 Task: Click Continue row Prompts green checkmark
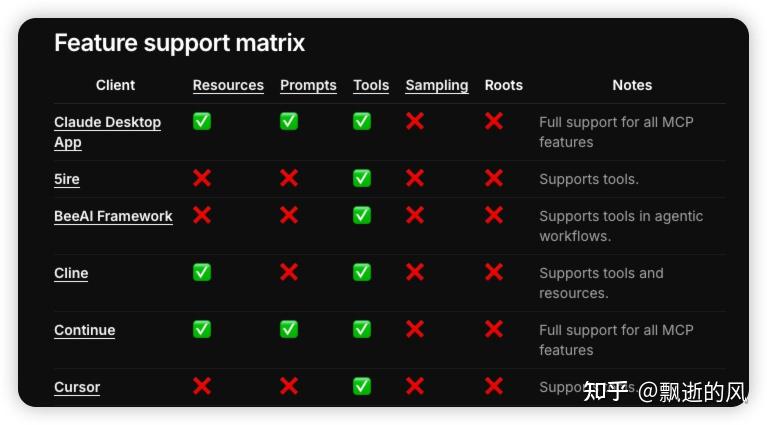click(x=289, y=329)
